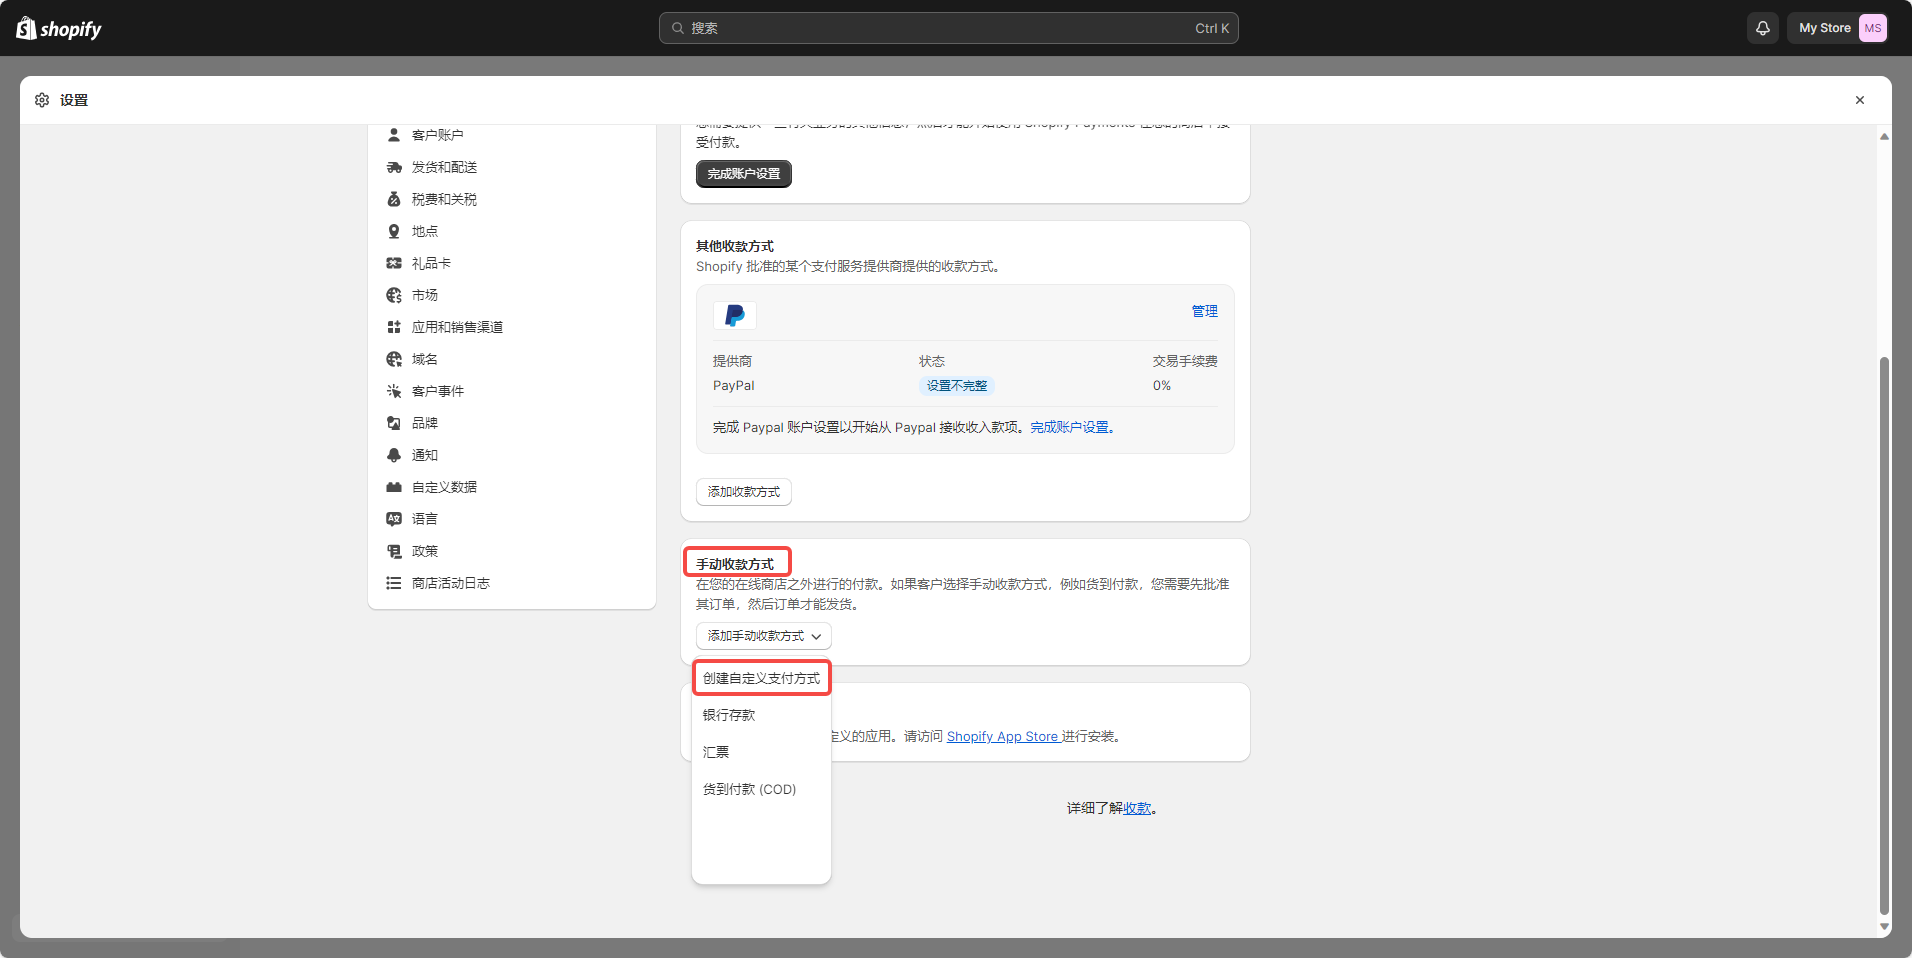Click My Store account button

pyautogui.click(x=1839, y=28)
